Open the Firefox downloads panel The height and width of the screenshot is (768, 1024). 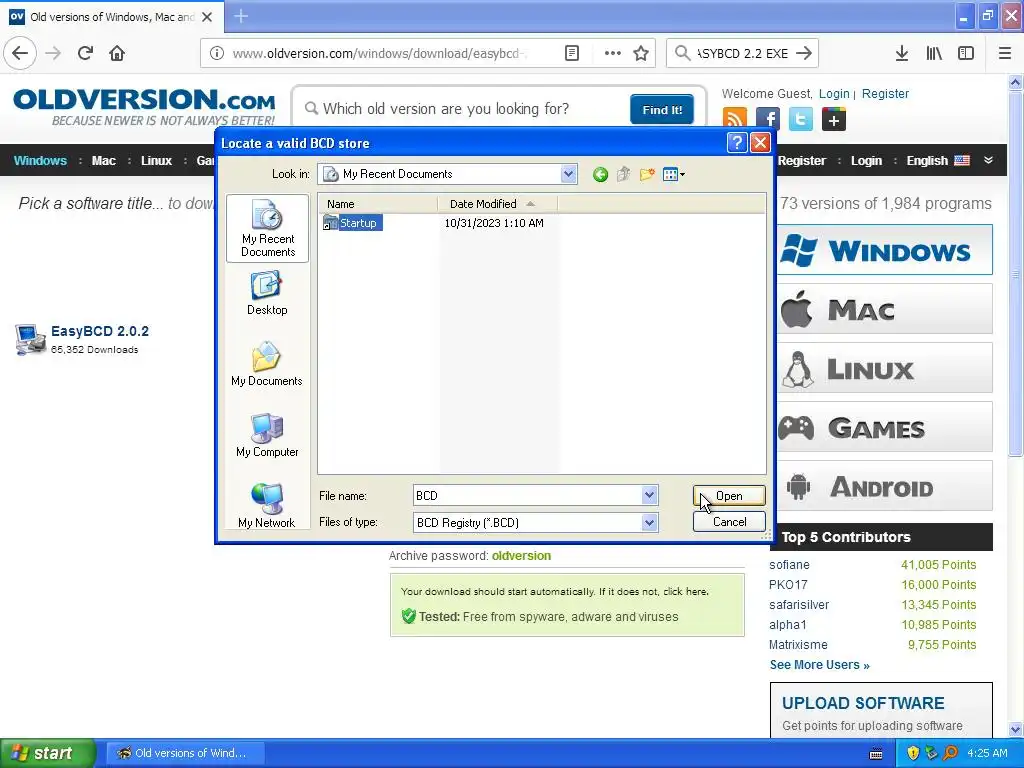[902, 54]
